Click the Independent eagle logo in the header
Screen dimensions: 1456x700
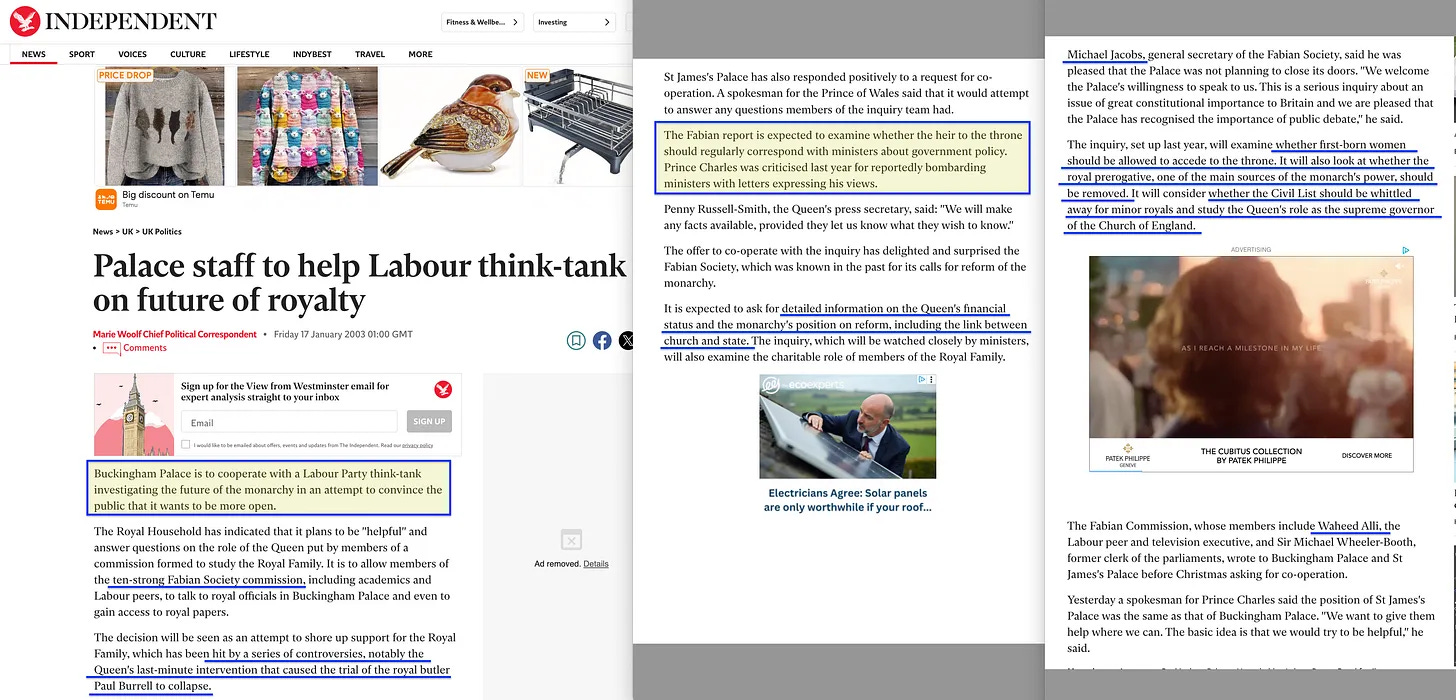26,20
